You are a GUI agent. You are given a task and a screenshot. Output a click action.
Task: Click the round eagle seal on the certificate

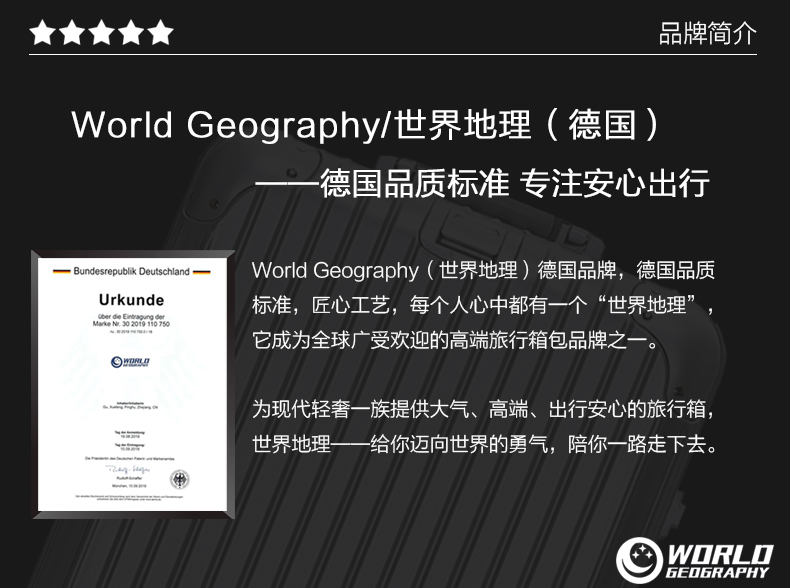click(179, 479)
